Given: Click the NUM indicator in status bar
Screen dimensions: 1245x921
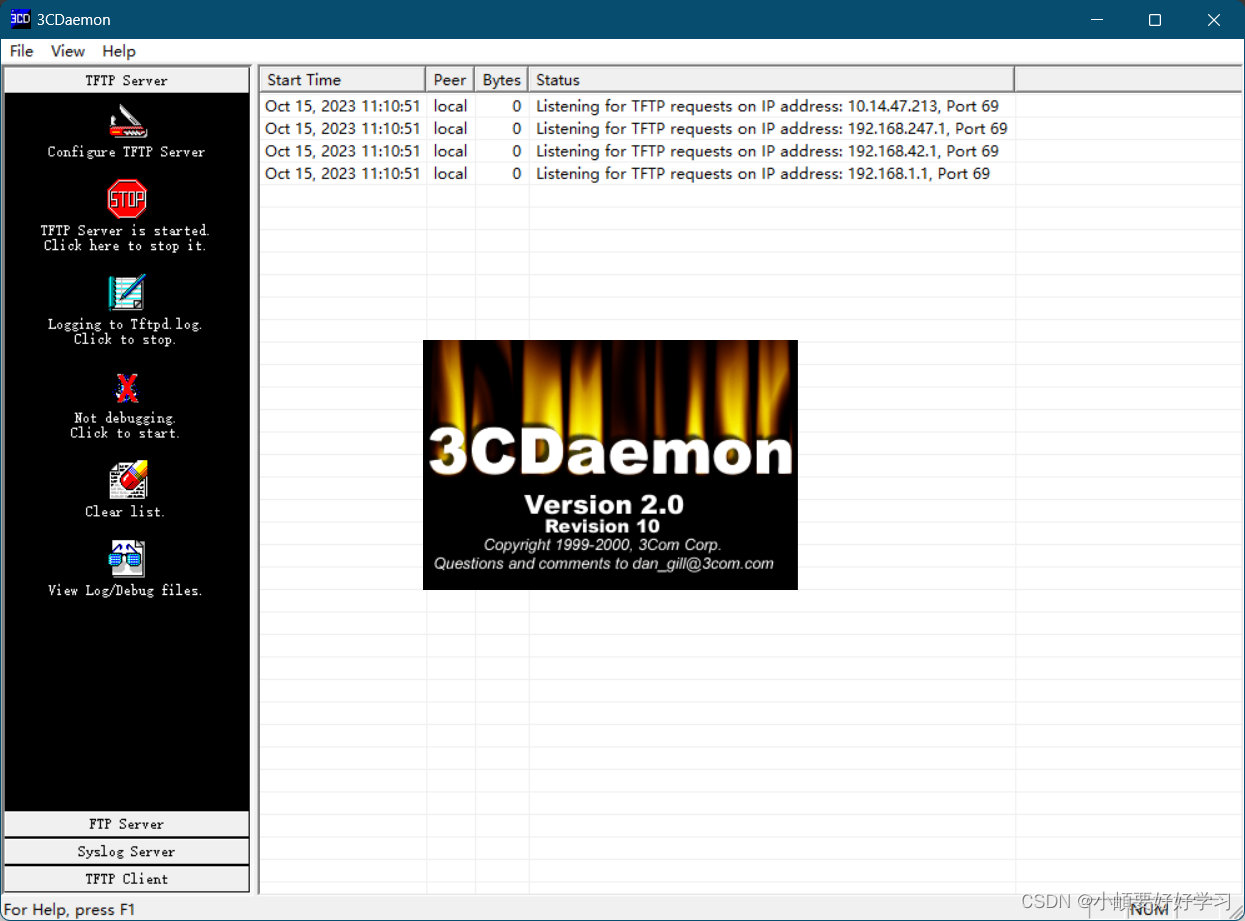Looking at the screenshot, I should (x=1148, y=910).
